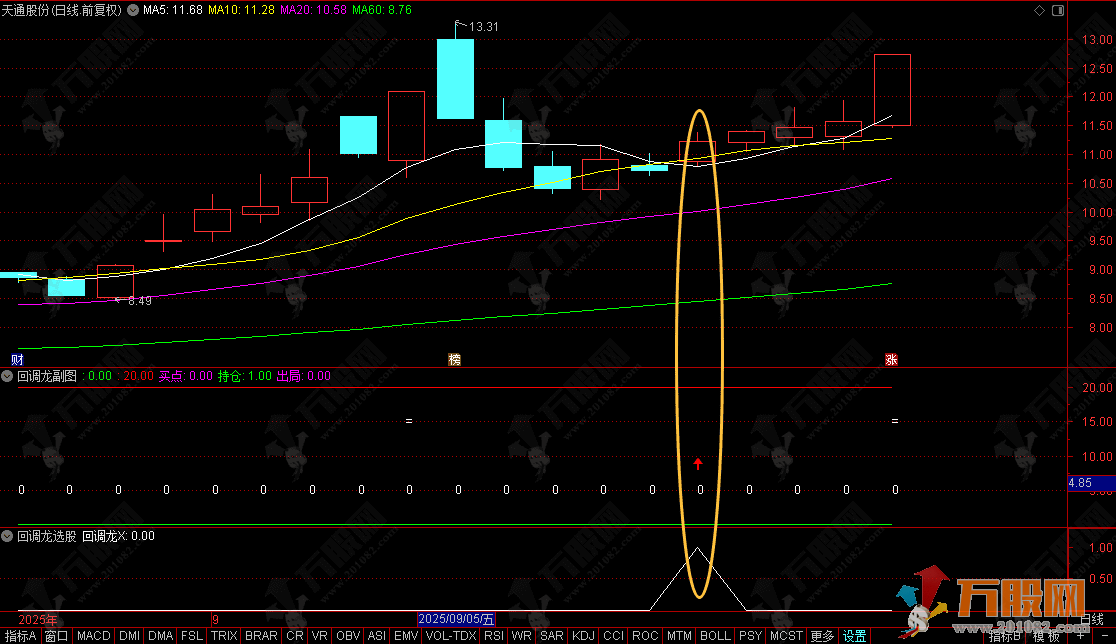Screen dimensions: 1116x644
Task: Click the 模板 template button
Action: pos(1046,635)
